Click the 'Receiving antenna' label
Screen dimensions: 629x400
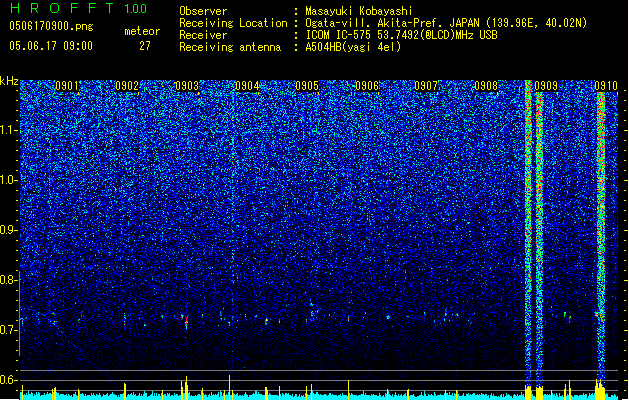pyautogui.click(x=230, y=47)
